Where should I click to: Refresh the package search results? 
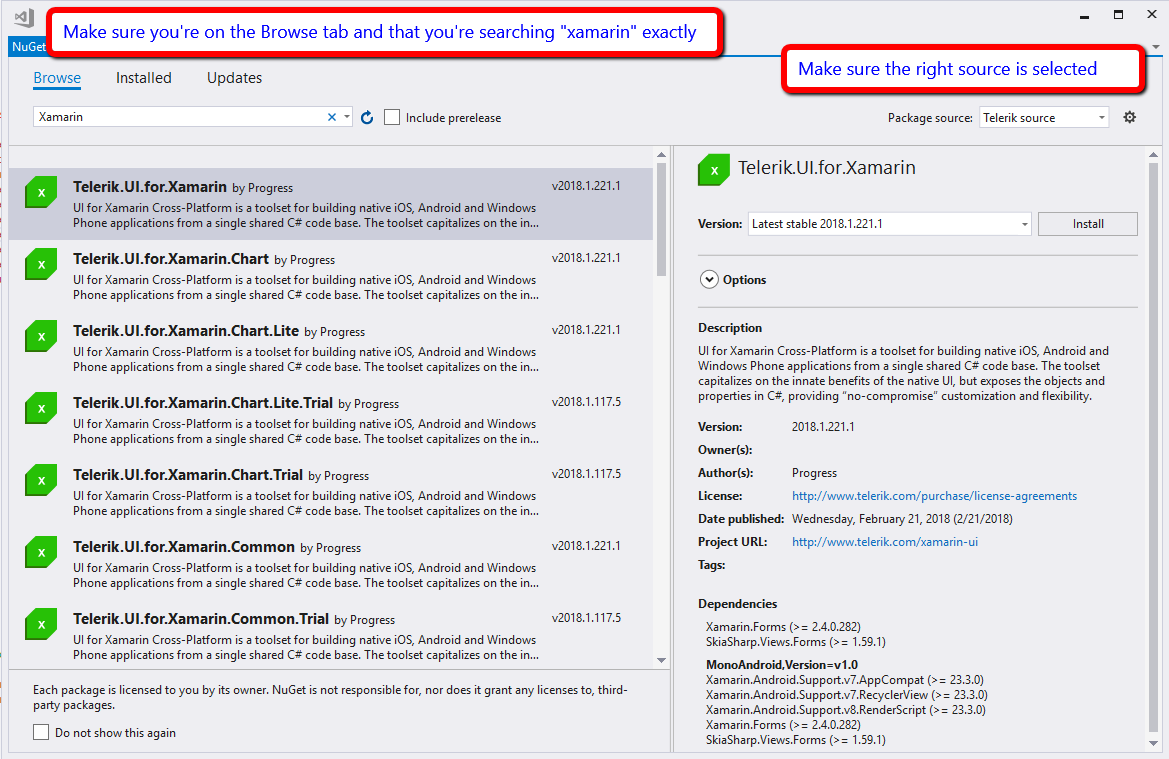click(x=367, y=118)
